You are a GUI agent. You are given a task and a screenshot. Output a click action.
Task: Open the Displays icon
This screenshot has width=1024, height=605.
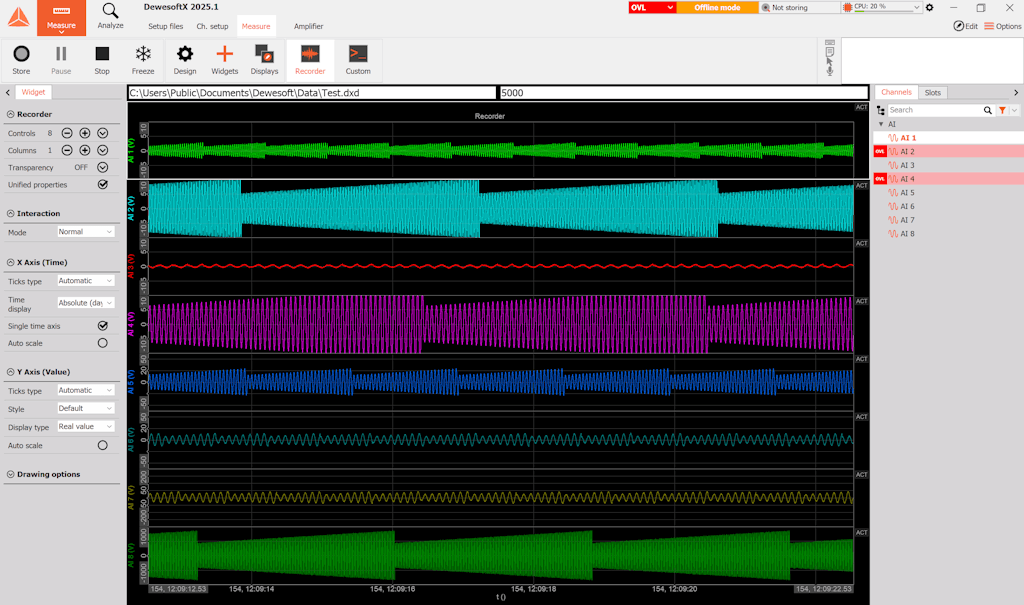264,60
